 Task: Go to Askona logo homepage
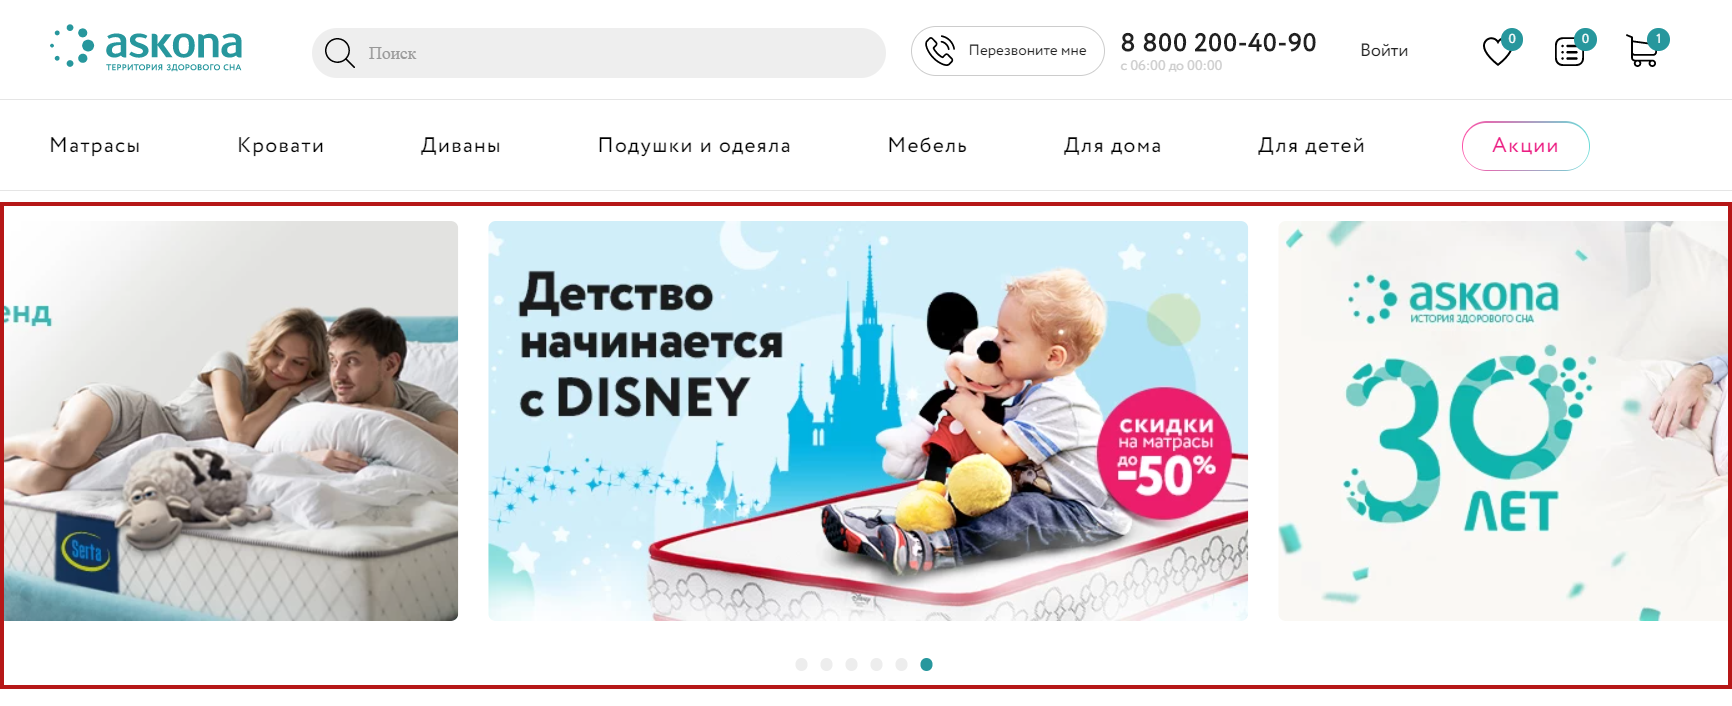pos(146,47)
